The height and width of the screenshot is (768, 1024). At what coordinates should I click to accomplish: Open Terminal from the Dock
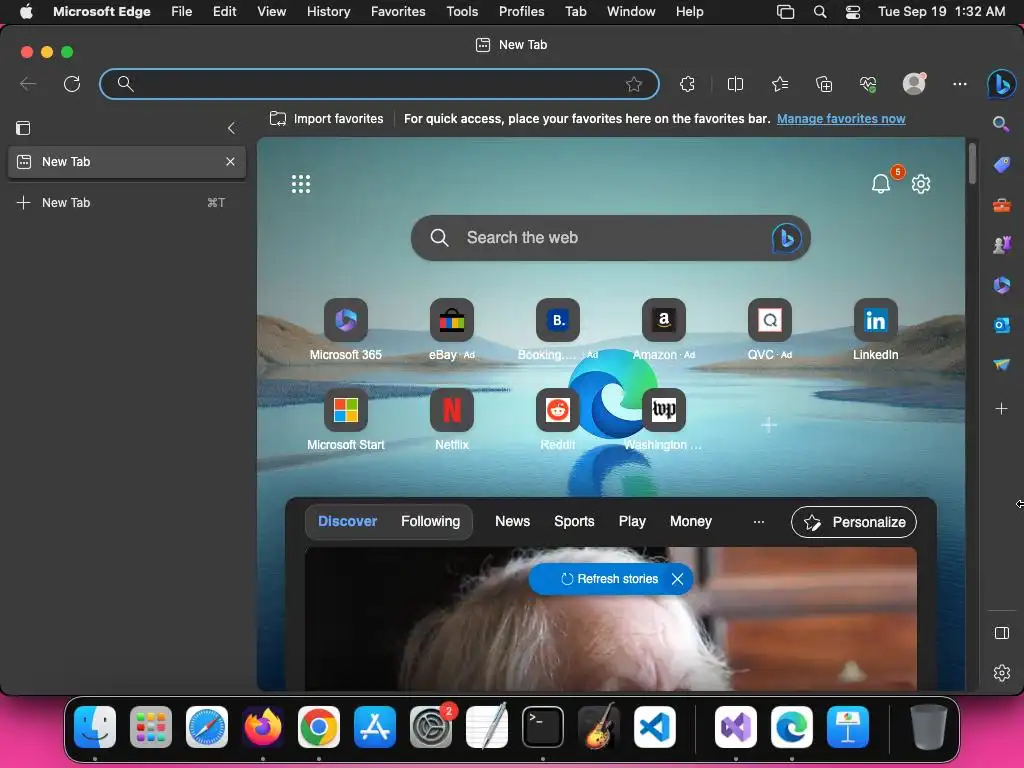[x=543, y=727]
